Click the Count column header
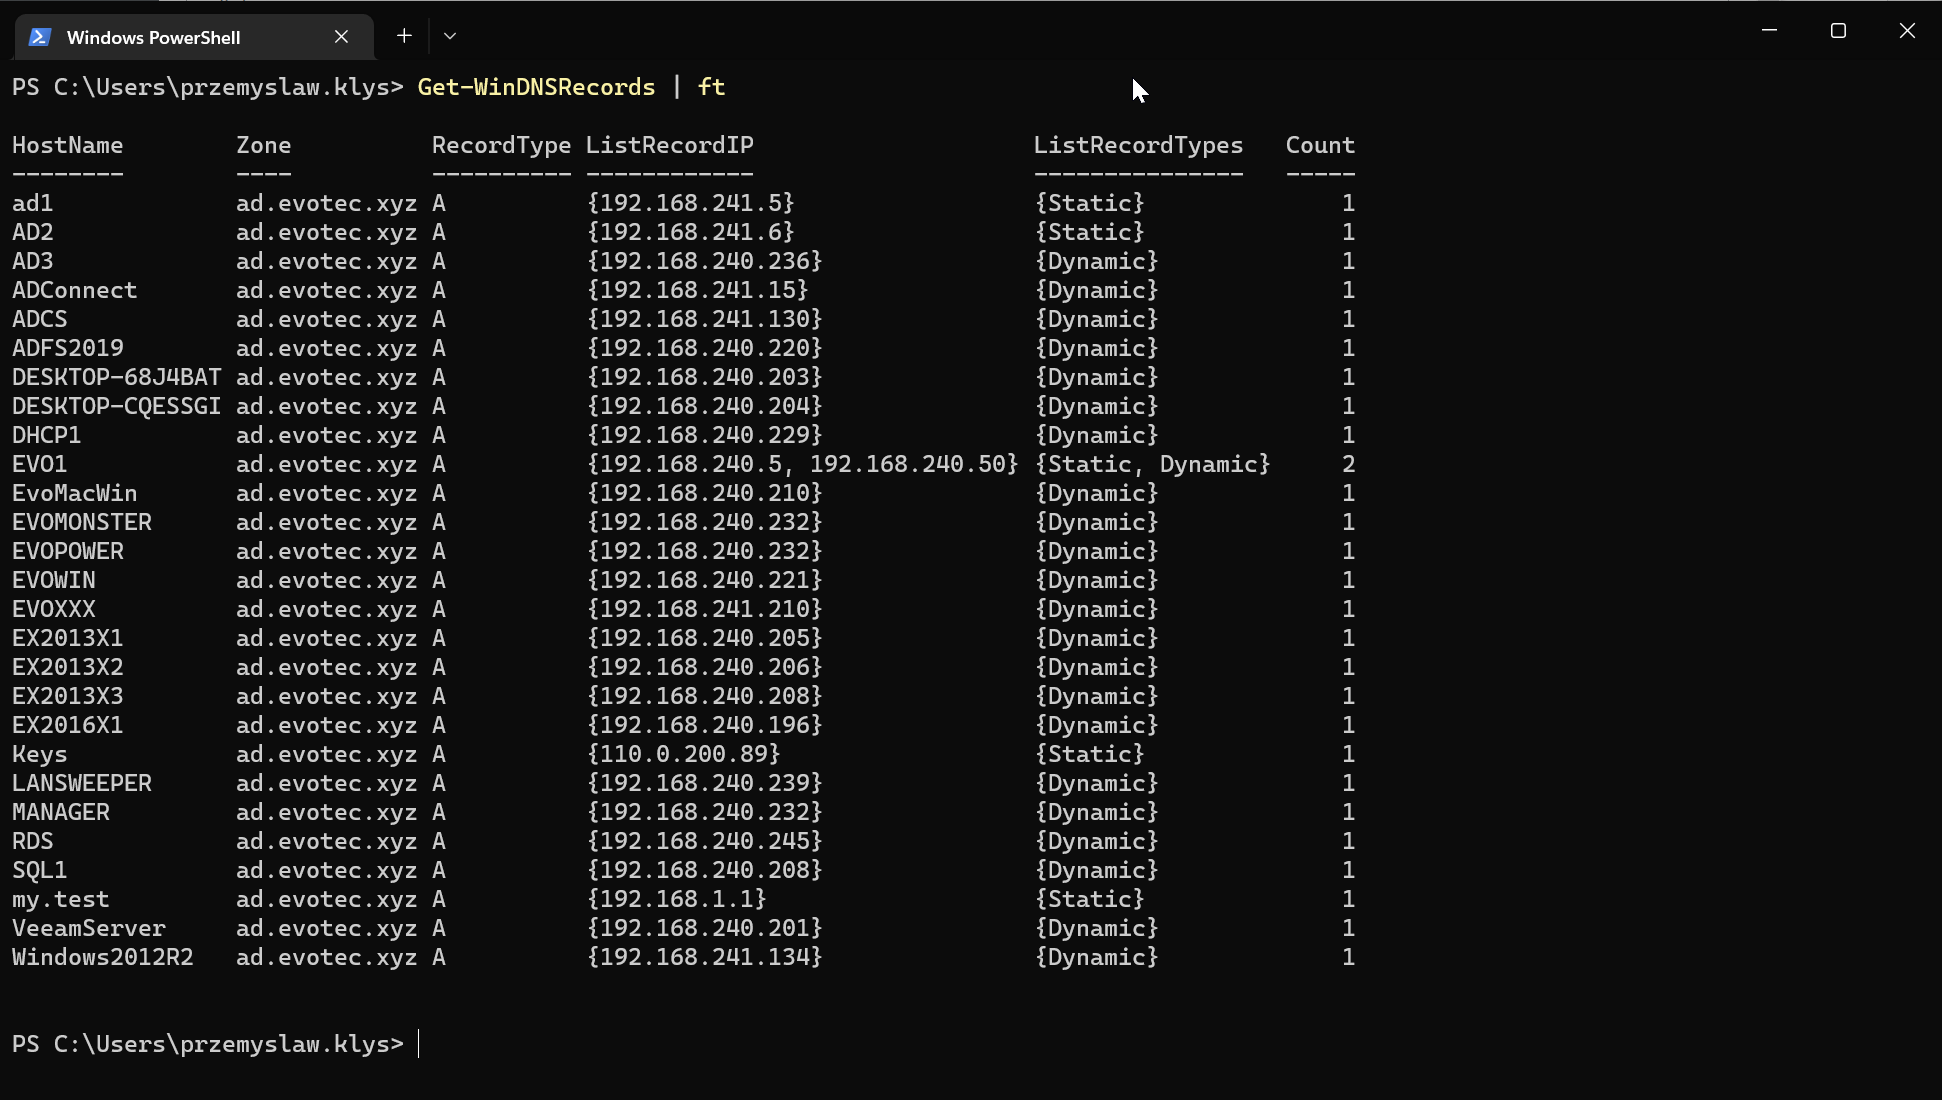Screen dimensions: 1942x1100 tap(1320, 145)
